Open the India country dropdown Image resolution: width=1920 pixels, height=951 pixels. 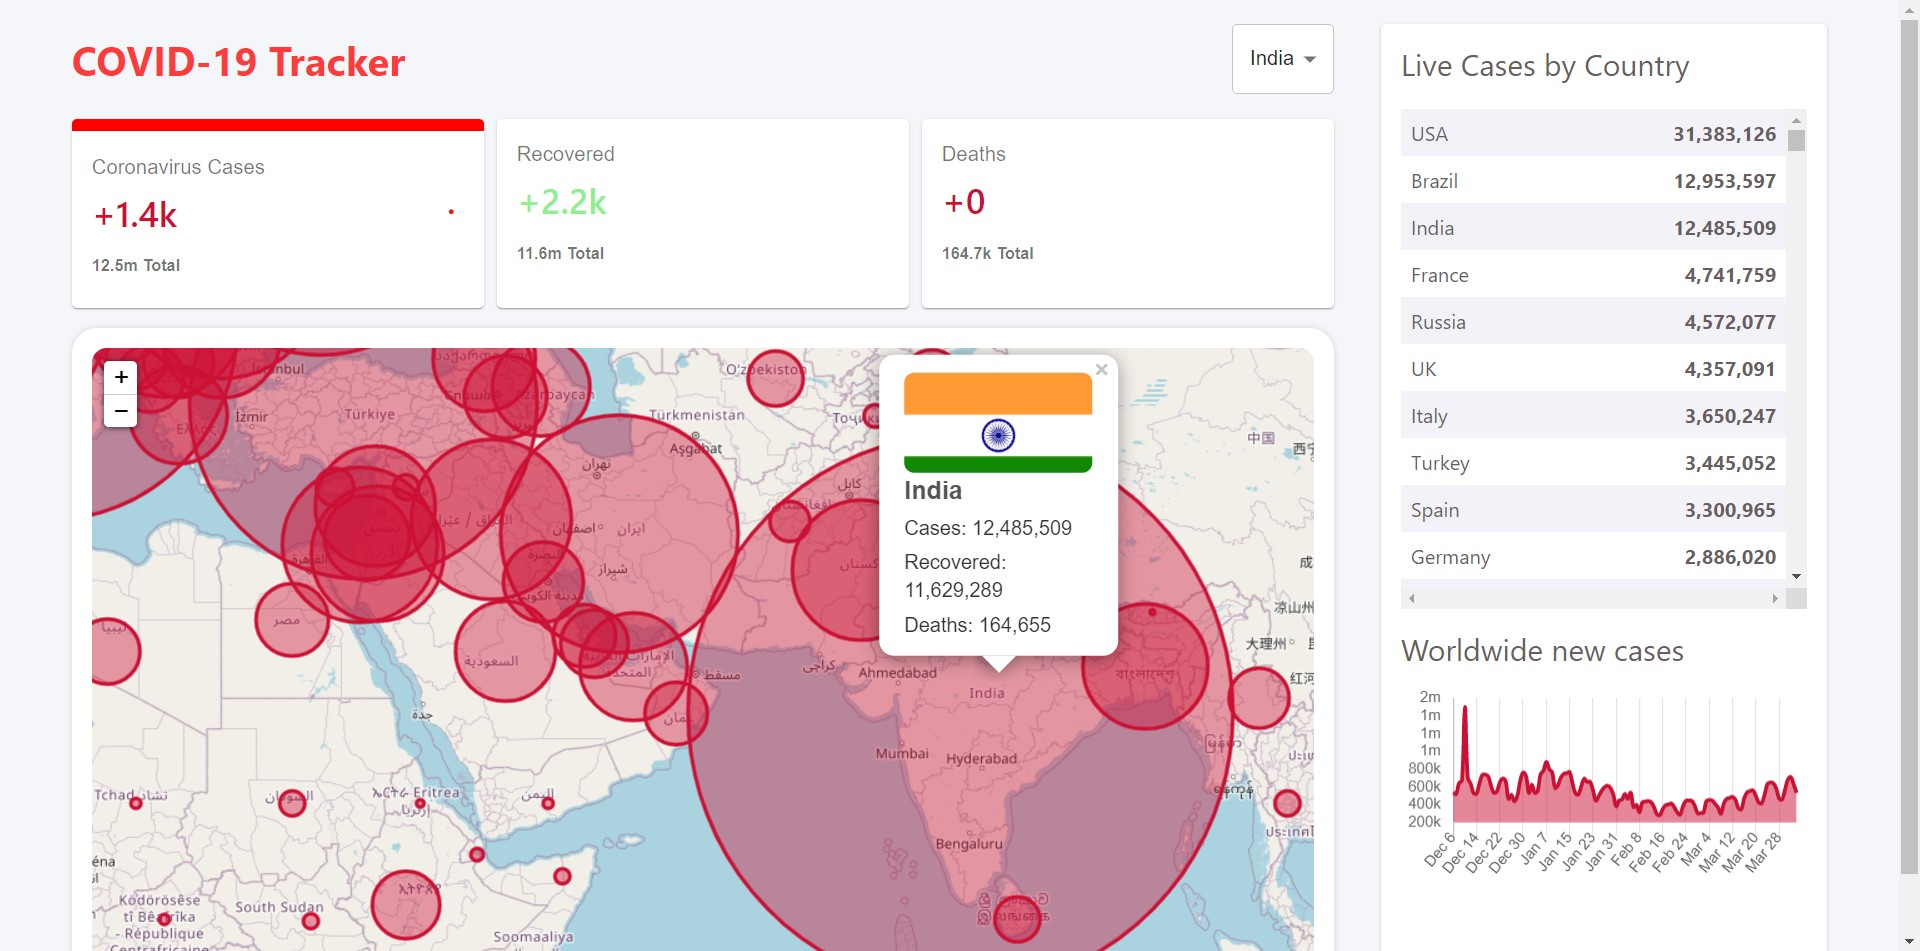1282,59
